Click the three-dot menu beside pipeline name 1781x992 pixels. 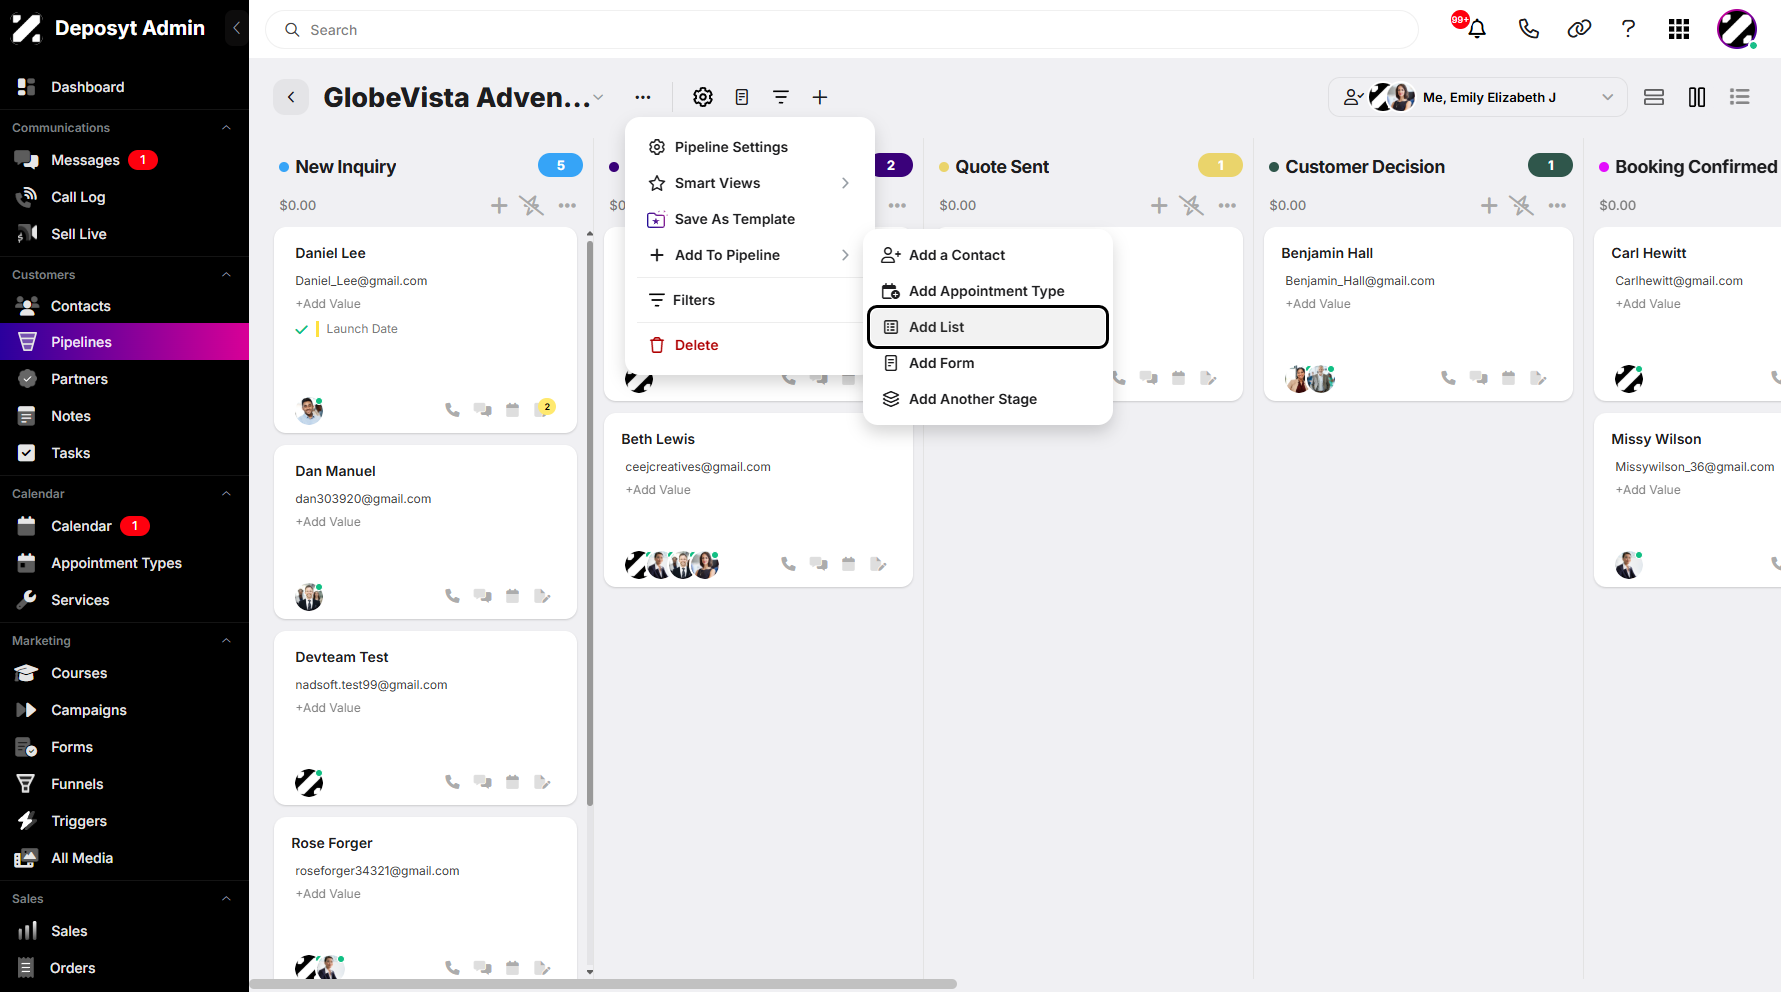click(x=643, y=97)
